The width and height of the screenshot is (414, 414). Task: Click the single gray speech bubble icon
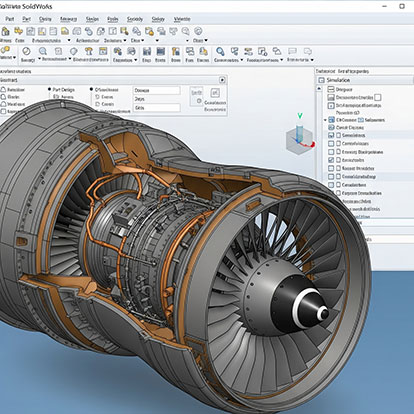292,51
